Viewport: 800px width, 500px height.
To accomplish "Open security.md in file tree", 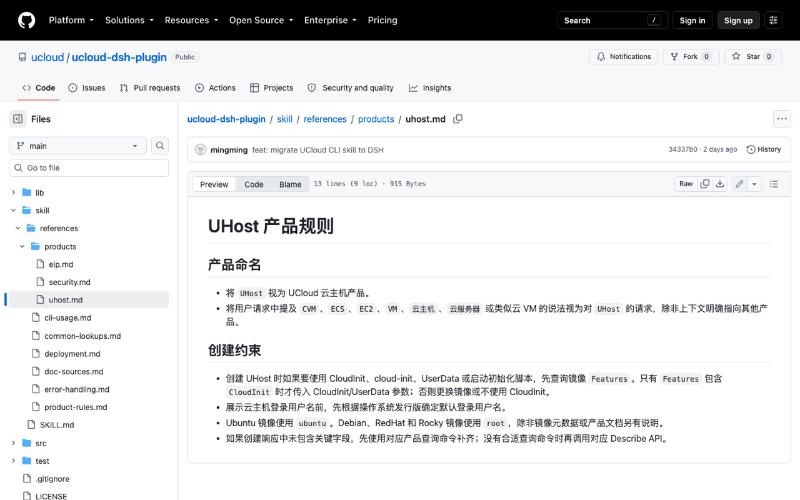I will (69, 282).
